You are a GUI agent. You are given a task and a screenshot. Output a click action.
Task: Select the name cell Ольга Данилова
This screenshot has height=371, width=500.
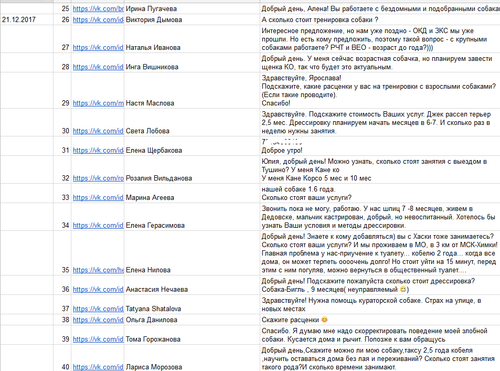click(x=192, y=320)
